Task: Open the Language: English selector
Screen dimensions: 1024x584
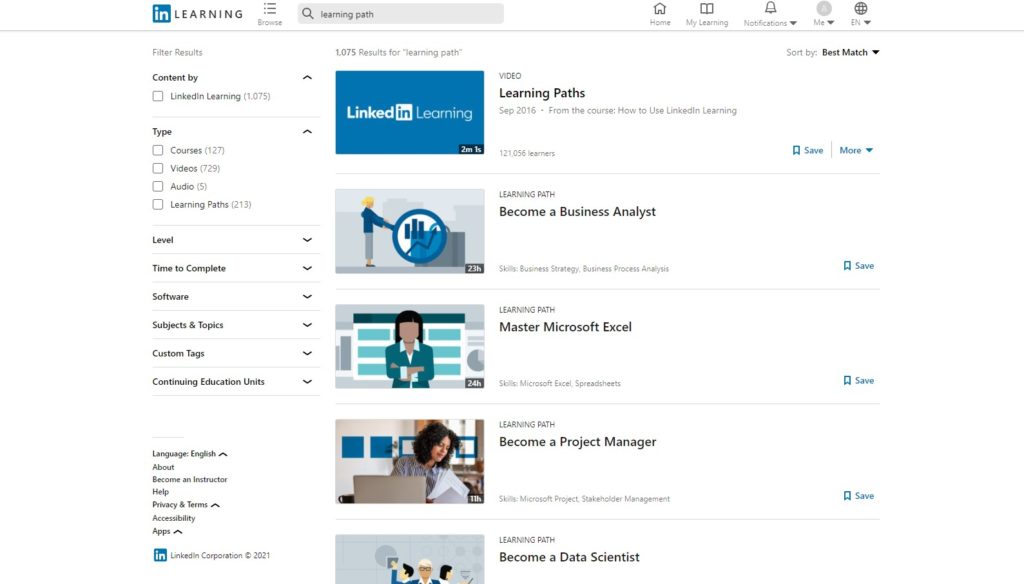Action: tap(189, 454)
